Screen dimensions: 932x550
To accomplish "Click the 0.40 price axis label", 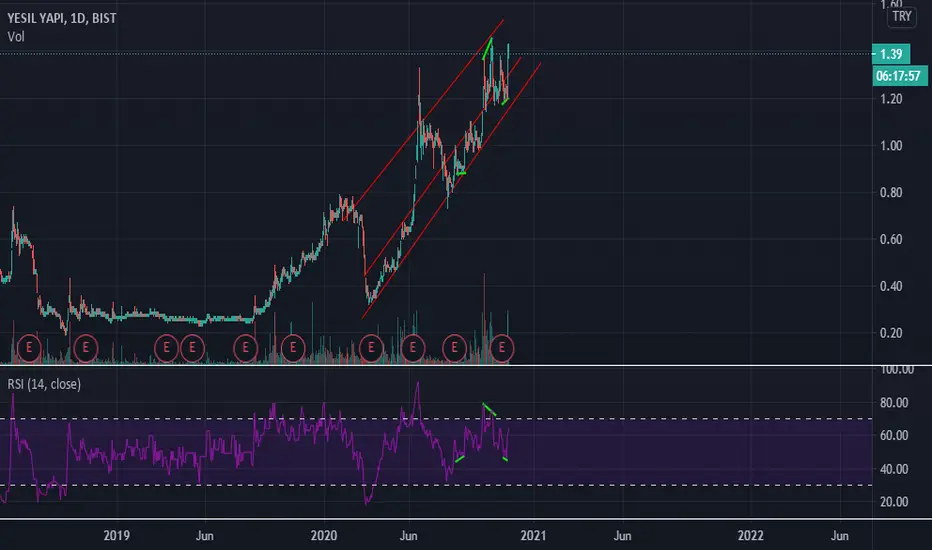I will click(x=891, y=286).
